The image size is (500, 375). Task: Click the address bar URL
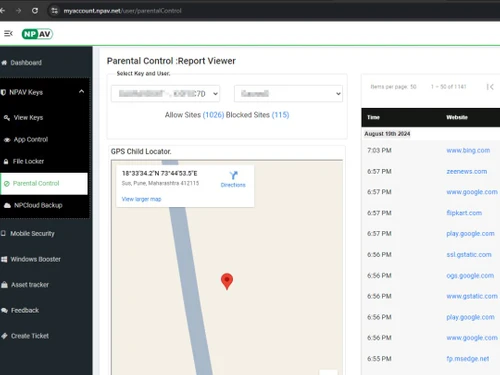click(122, 11)
